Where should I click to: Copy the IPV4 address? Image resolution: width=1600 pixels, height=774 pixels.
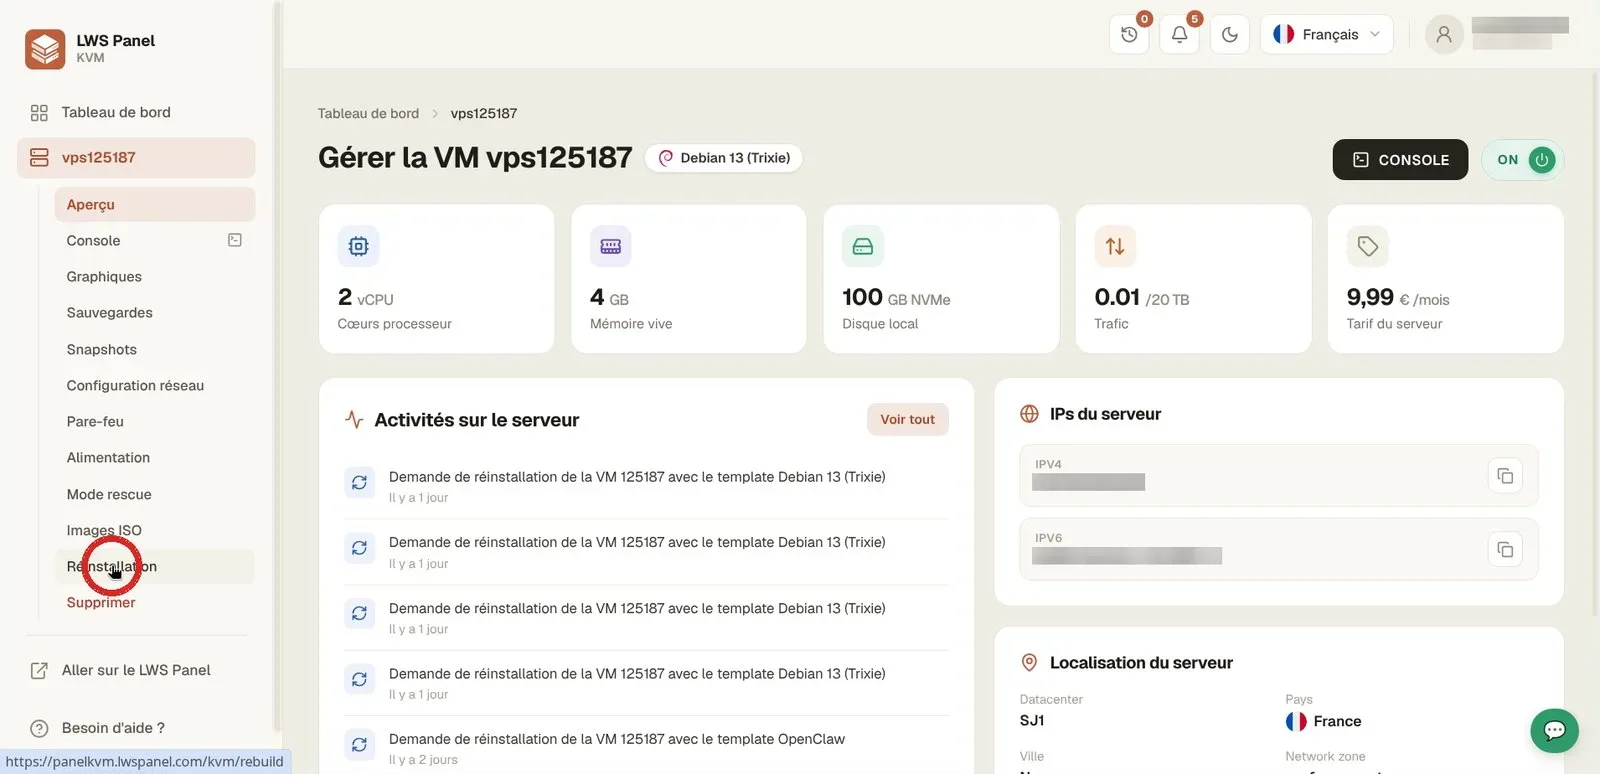(1505, 476)
